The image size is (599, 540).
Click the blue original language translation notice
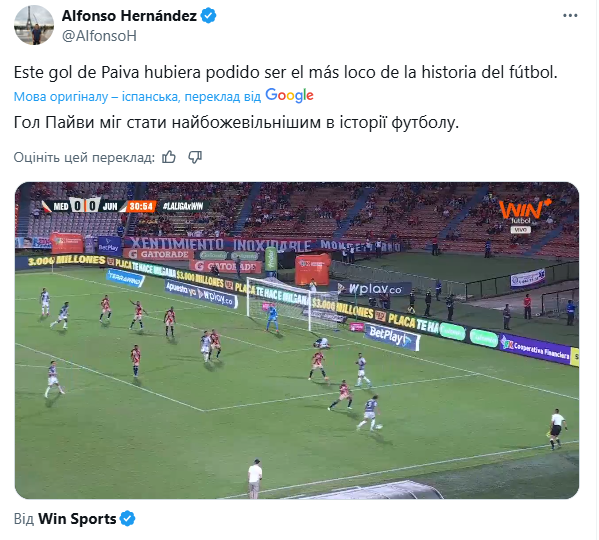pos(137,97)
